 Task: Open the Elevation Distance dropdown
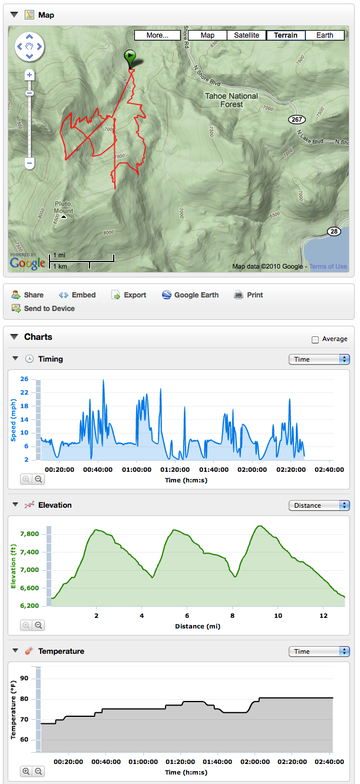[319, 506]
